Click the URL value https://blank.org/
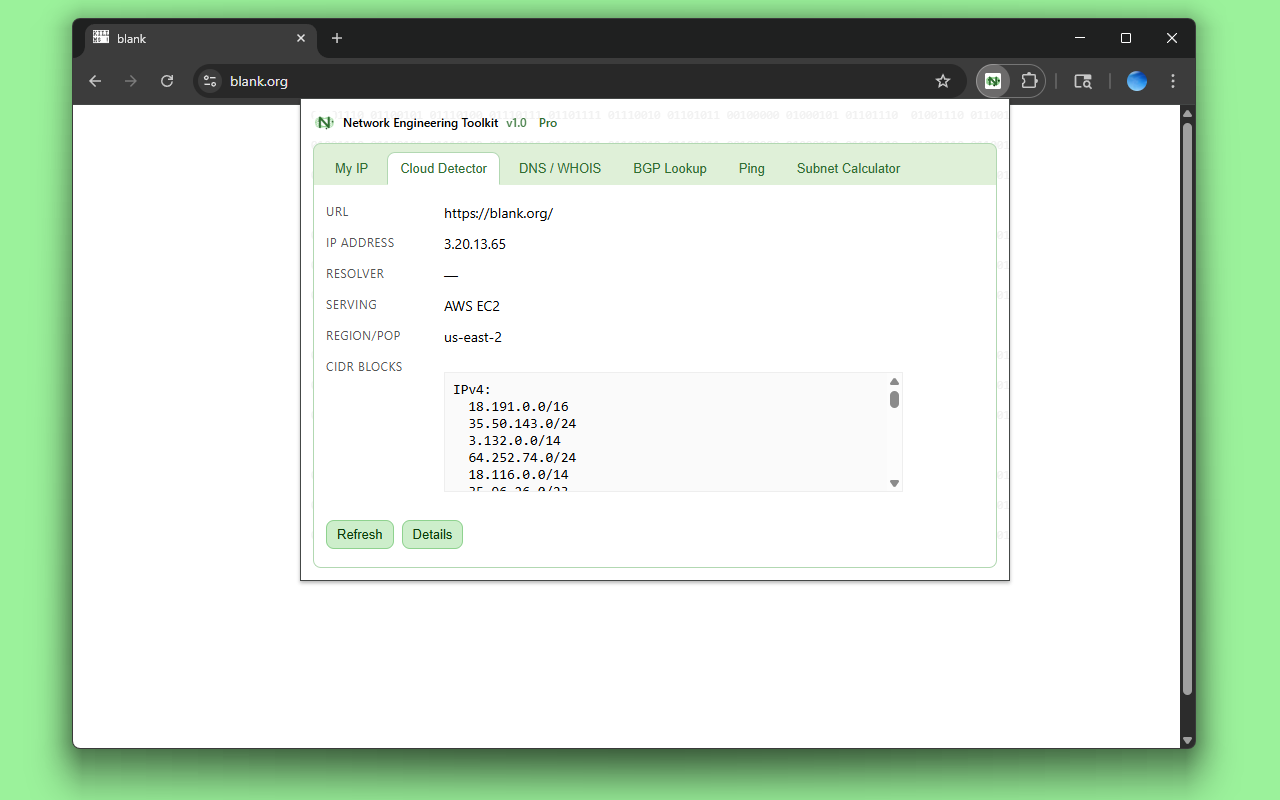1280x800 pixels. click(498, 213)
